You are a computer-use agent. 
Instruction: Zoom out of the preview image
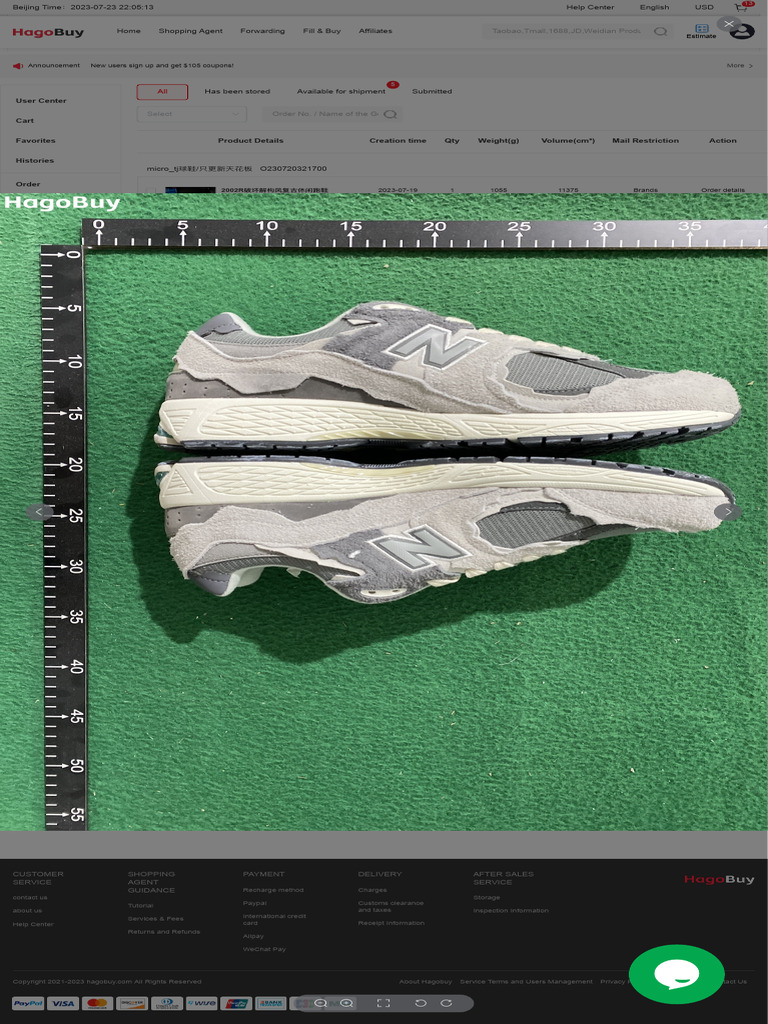[x=321, y=1003]
